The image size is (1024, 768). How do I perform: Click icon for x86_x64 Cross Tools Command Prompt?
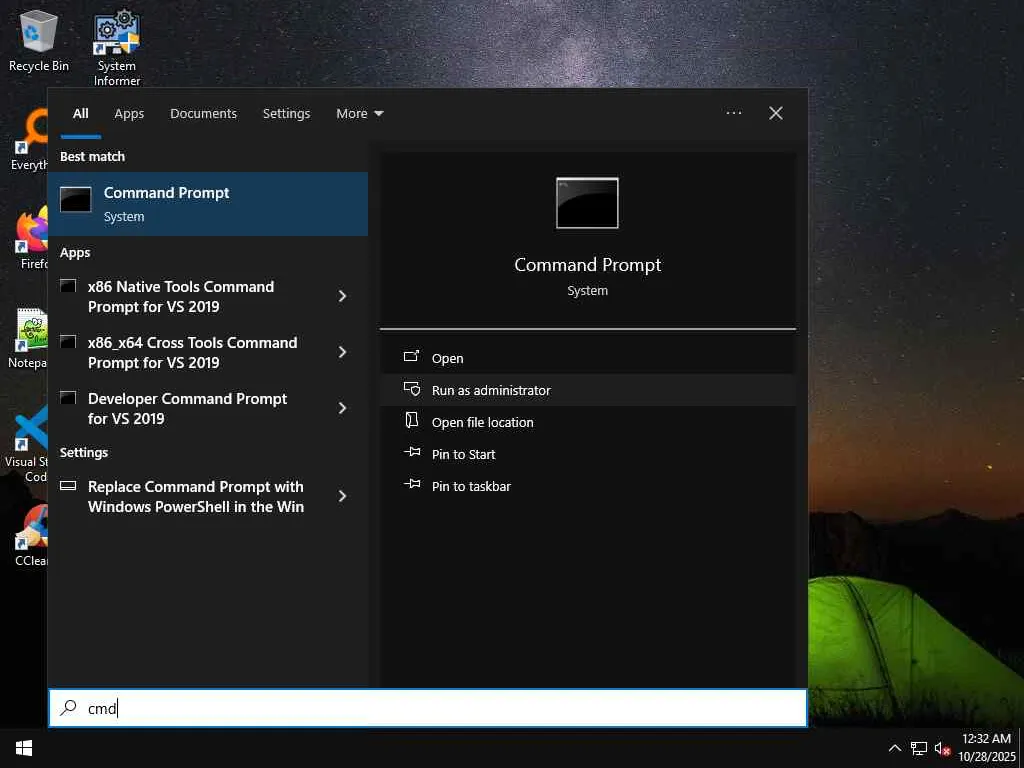(68, 342)
